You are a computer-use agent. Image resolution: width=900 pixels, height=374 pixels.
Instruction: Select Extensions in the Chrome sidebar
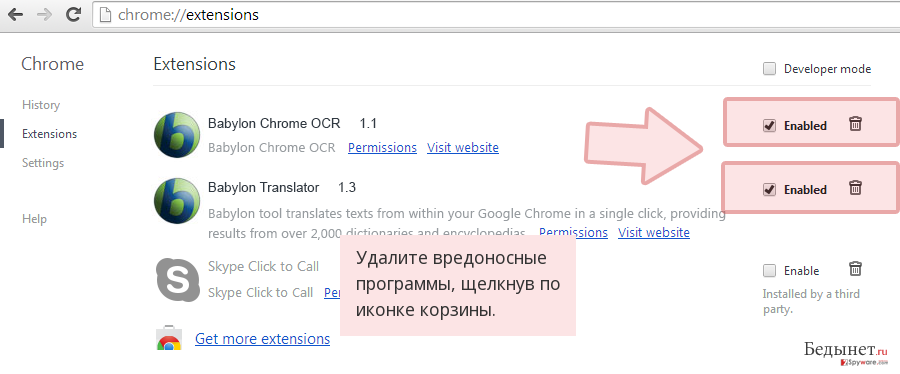click(x=49, y=134)
